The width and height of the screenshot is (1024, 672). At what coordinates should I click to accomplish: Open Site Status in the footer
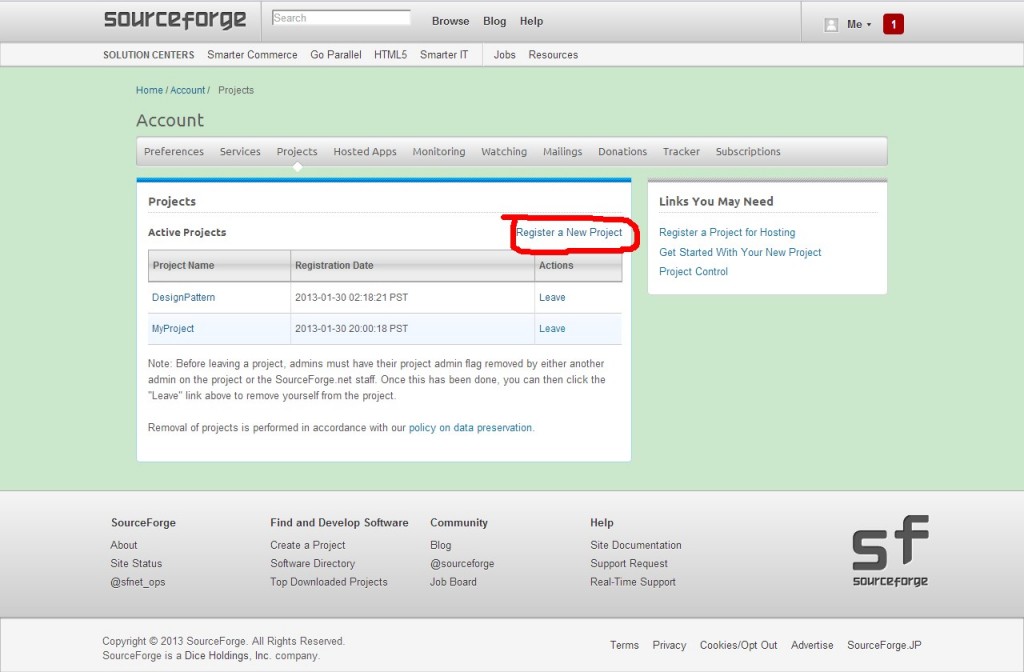136,564
